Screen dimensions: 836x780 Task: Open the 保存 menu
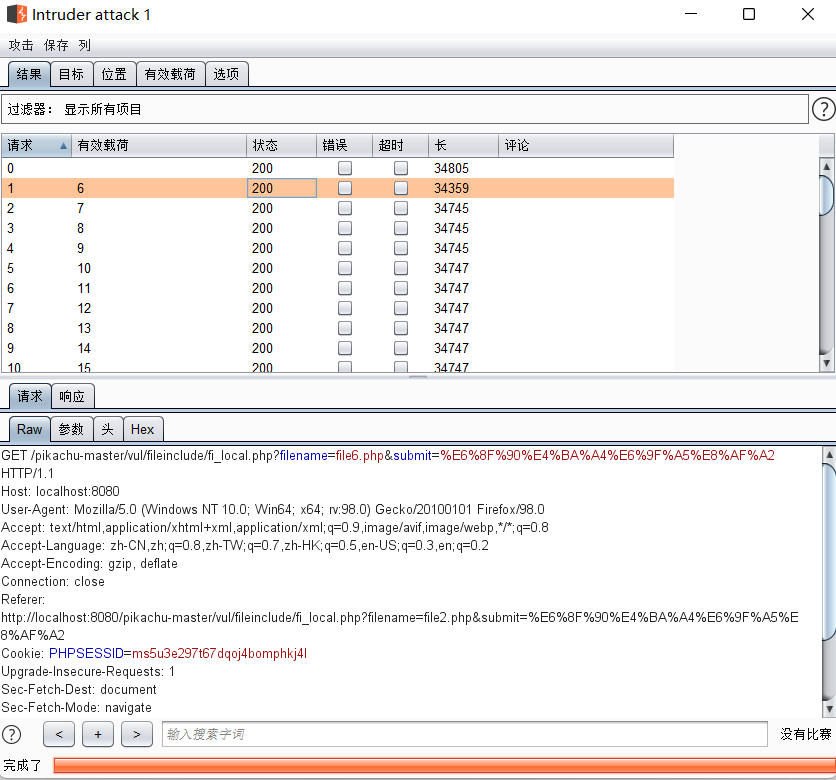pyautogui.click(x=56, y=45)
